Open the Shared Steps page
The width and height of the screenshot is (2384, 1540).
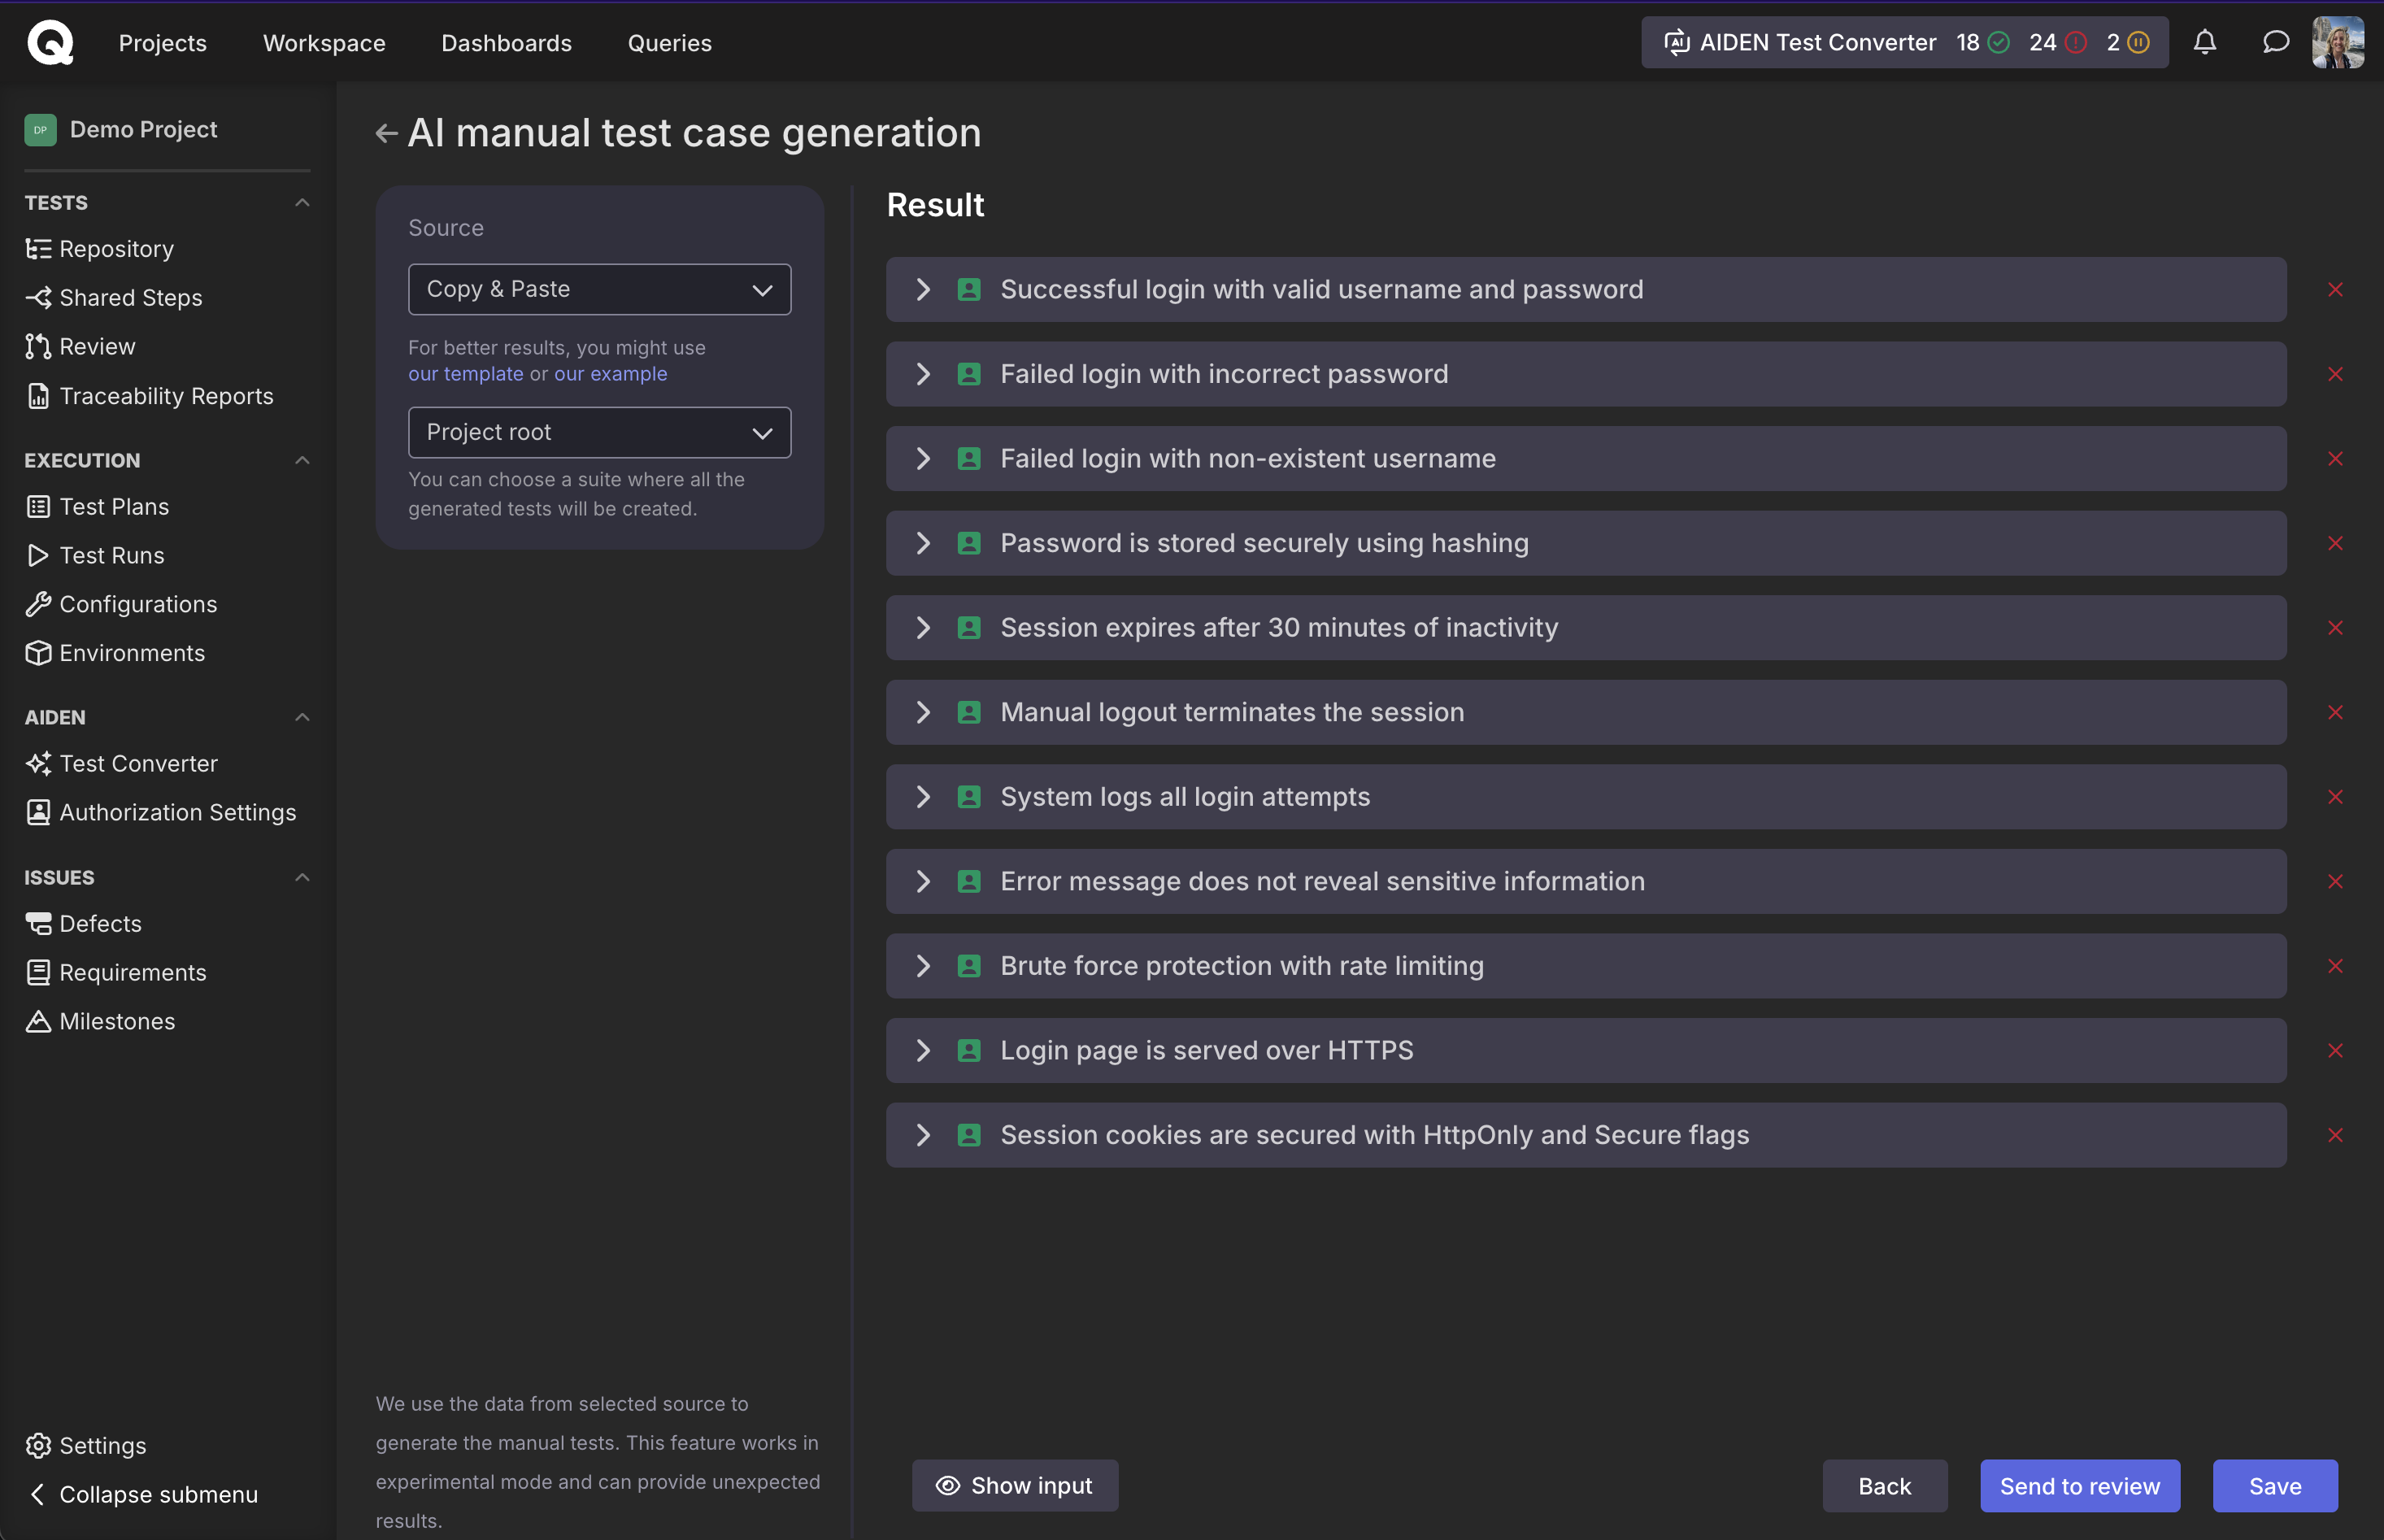pyautogui.click(x=130, y=297)
